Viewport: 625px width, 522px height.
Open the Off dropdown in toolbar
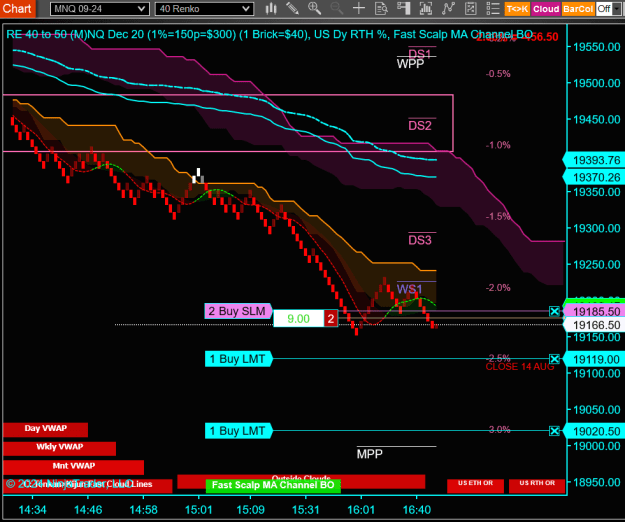point(608,9)
